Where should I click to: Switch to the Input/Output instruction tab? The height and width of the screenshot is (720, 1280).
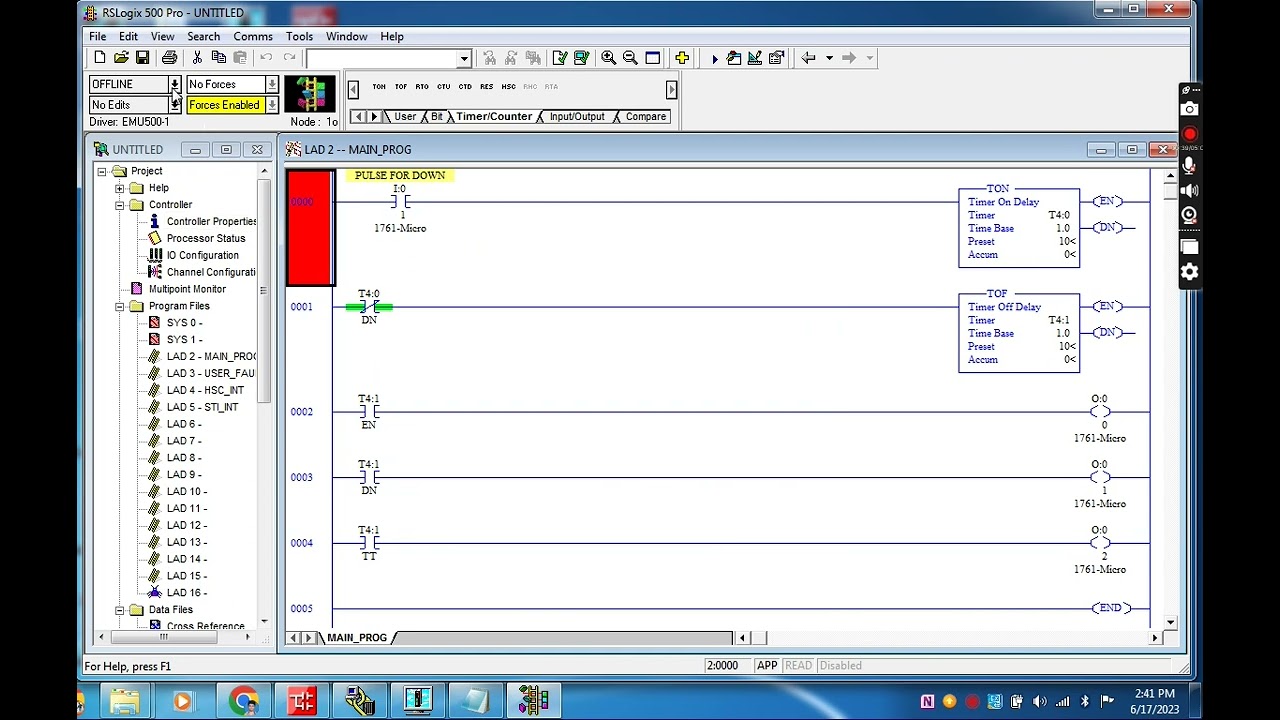coord(577,117)
